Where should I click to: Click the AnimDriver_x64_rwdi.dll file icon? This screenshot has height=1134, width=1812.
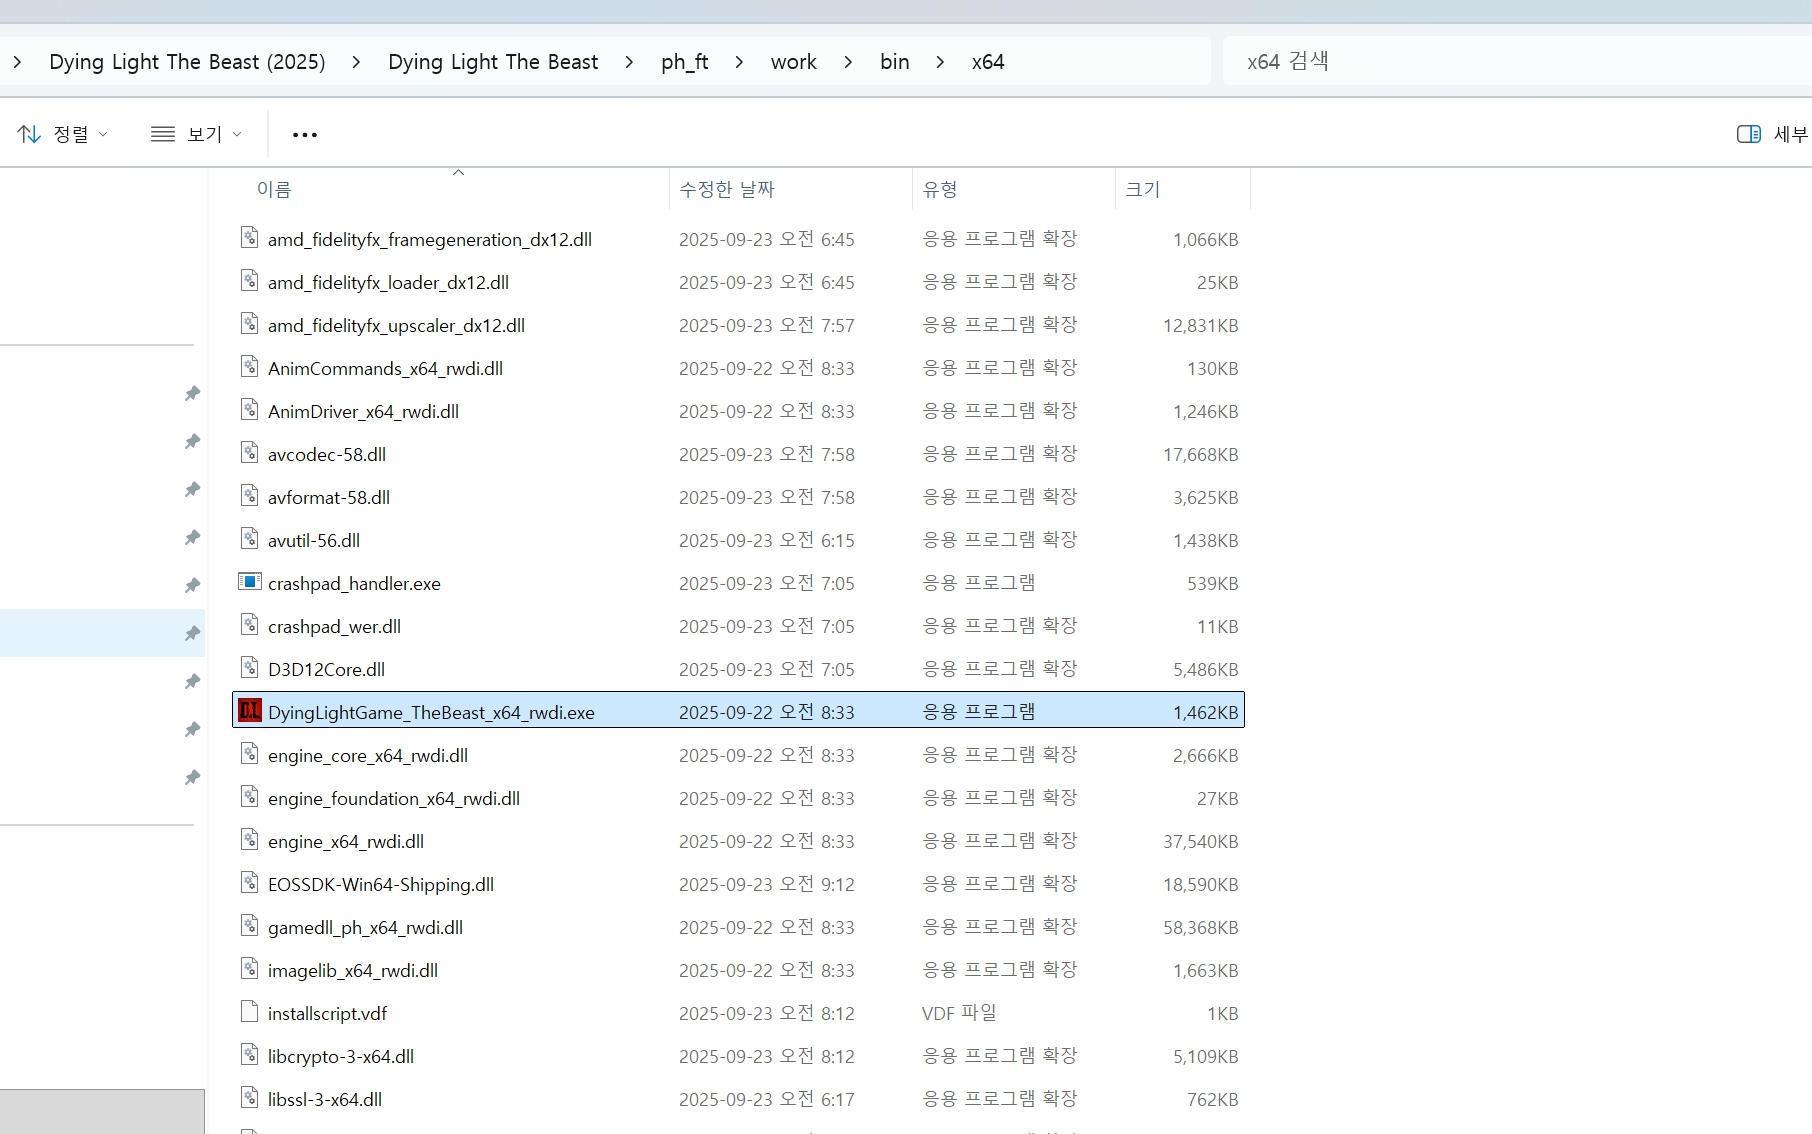249,410
